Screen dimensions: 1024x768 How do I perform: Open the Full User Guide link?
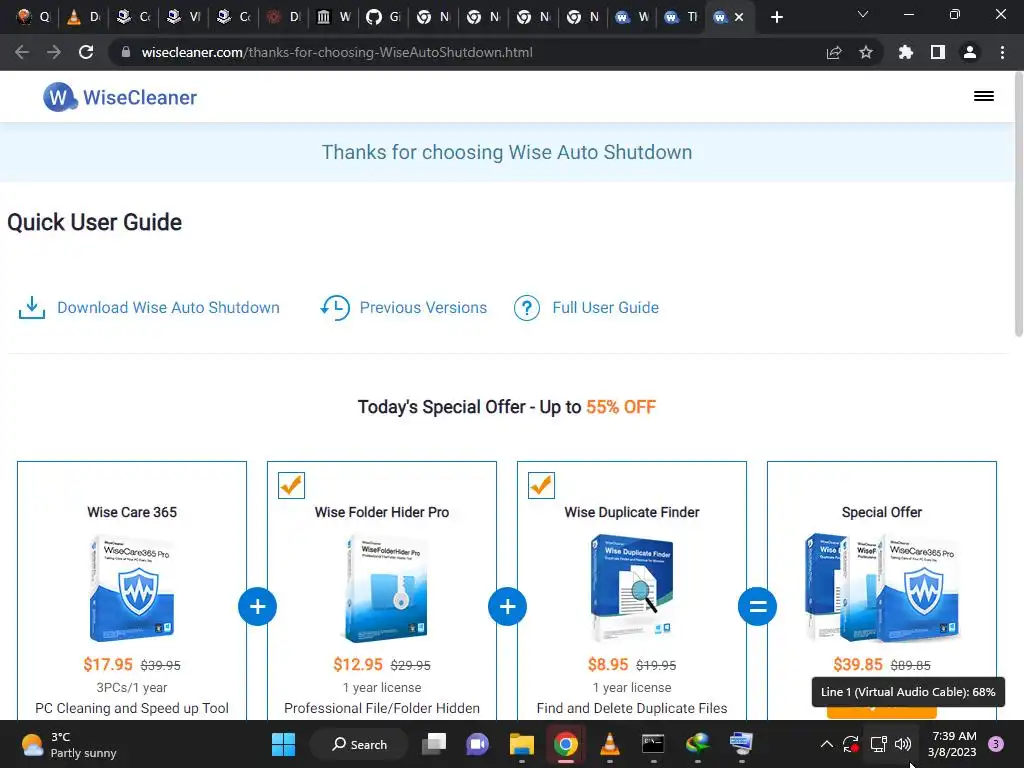(605, 308)
